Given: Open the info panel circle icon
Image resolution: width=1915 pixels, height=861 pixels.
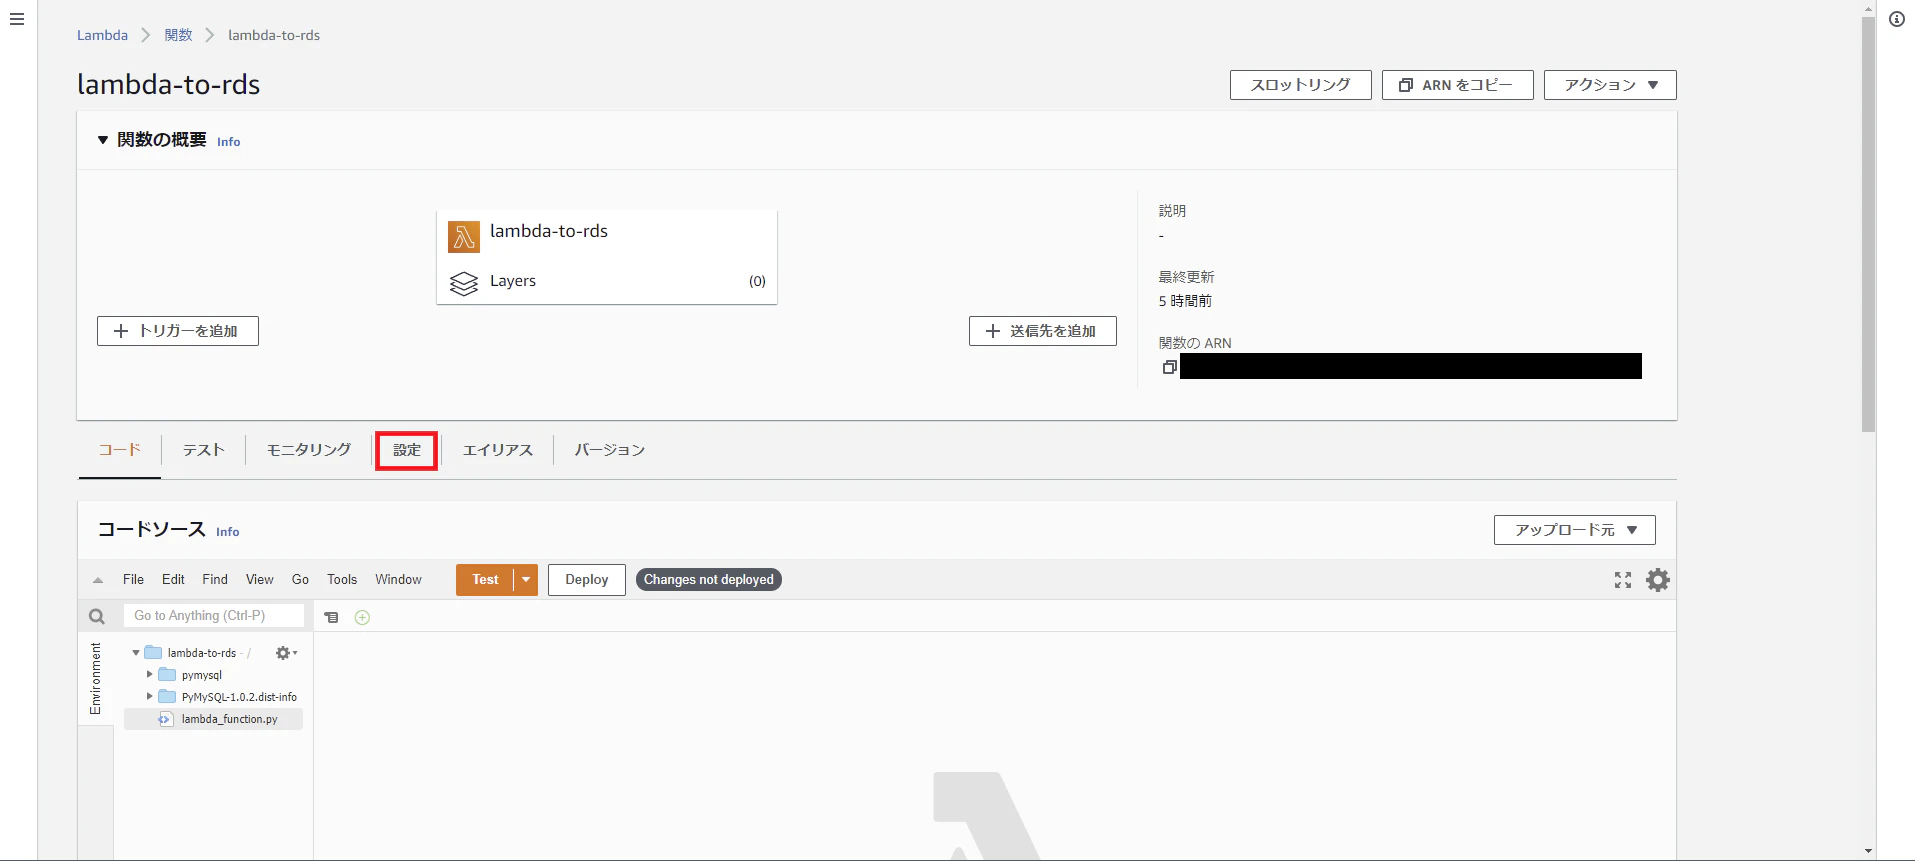Looking at the screenshot, I should coord(1897,19).
